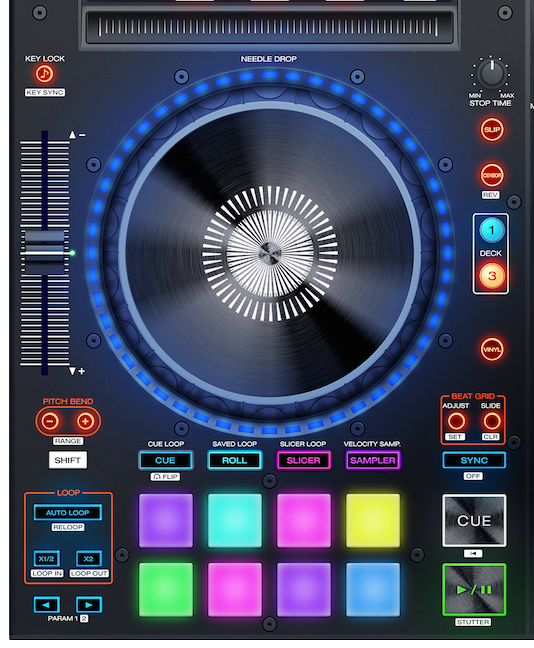Hit the blue bottom-row performance pad
This screenshot has height=648, width=534.
pos(373,590)
